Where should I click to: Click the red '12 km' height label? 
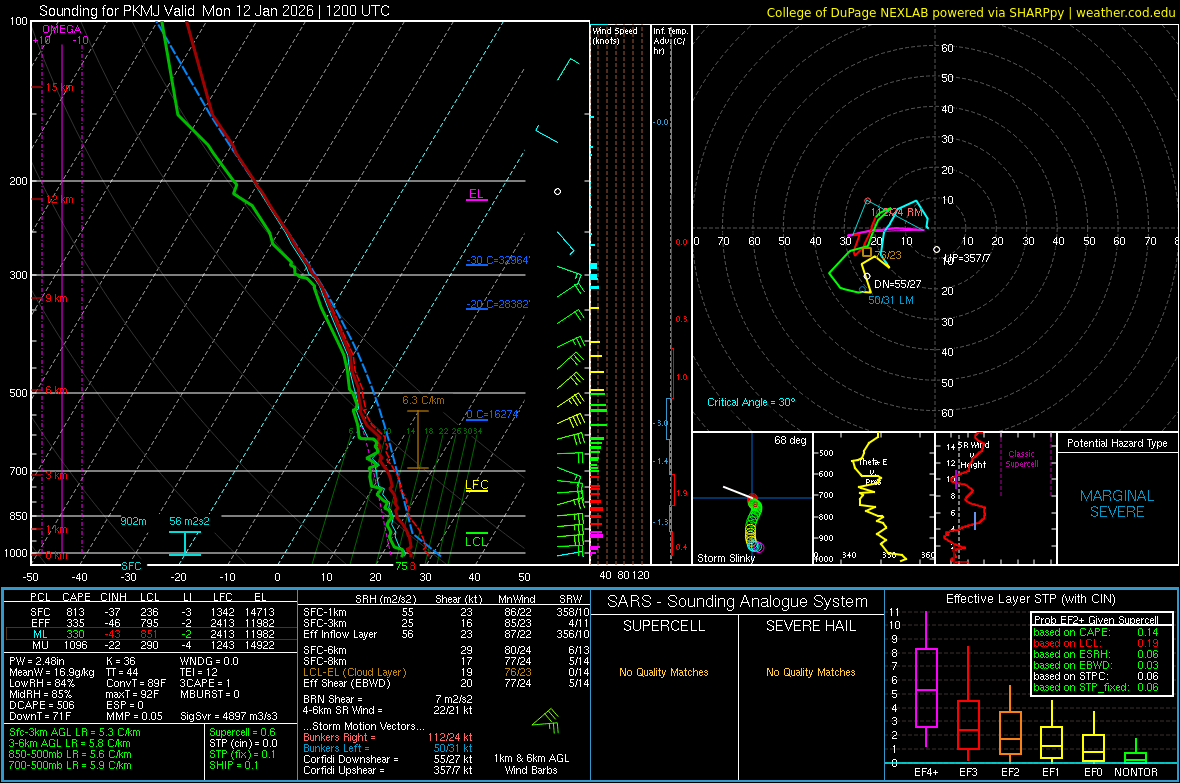(x=59, y=200)
